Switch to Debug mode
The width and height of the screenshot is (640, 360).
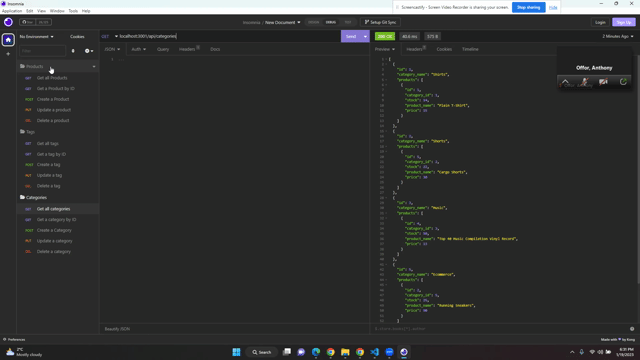[x=331, y=22]
